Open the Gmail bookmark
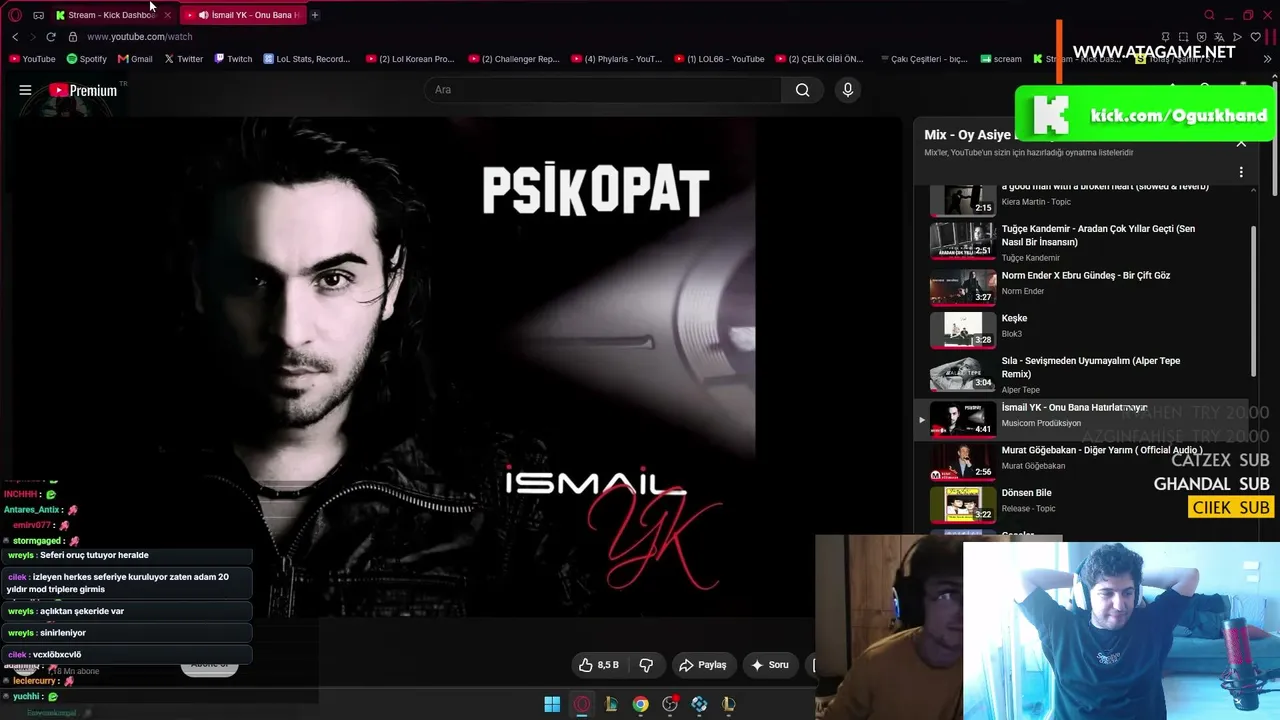This screenshot has width=1280, height=720. click(135, 59)
